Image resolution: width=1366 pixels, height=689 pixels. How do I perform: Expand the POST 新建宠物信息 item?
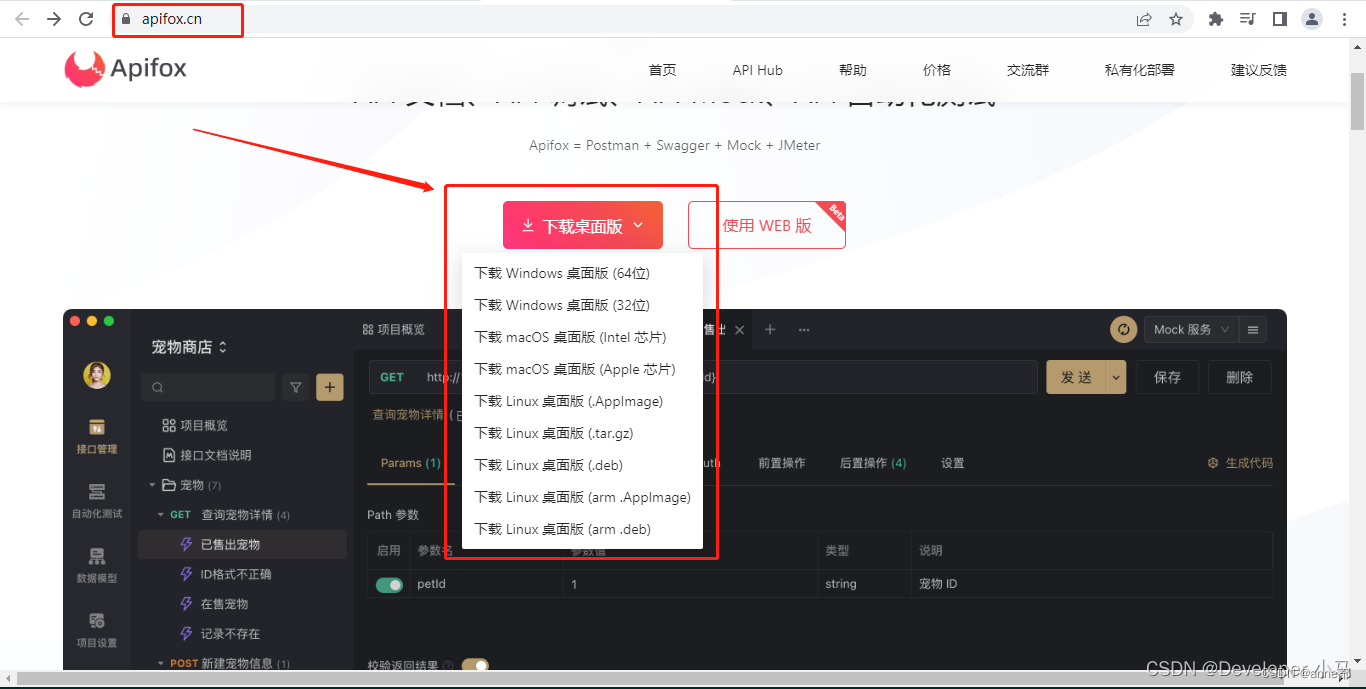point(162,663)
